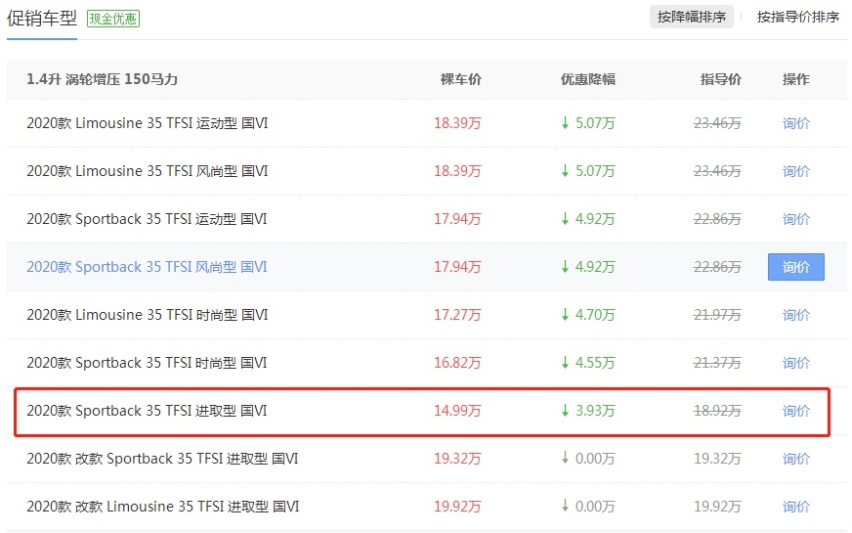Open 2020款 改款 Sportback 35 TFSI 进取型
This screenshot has height=533, width=852.
click(162, 459)
